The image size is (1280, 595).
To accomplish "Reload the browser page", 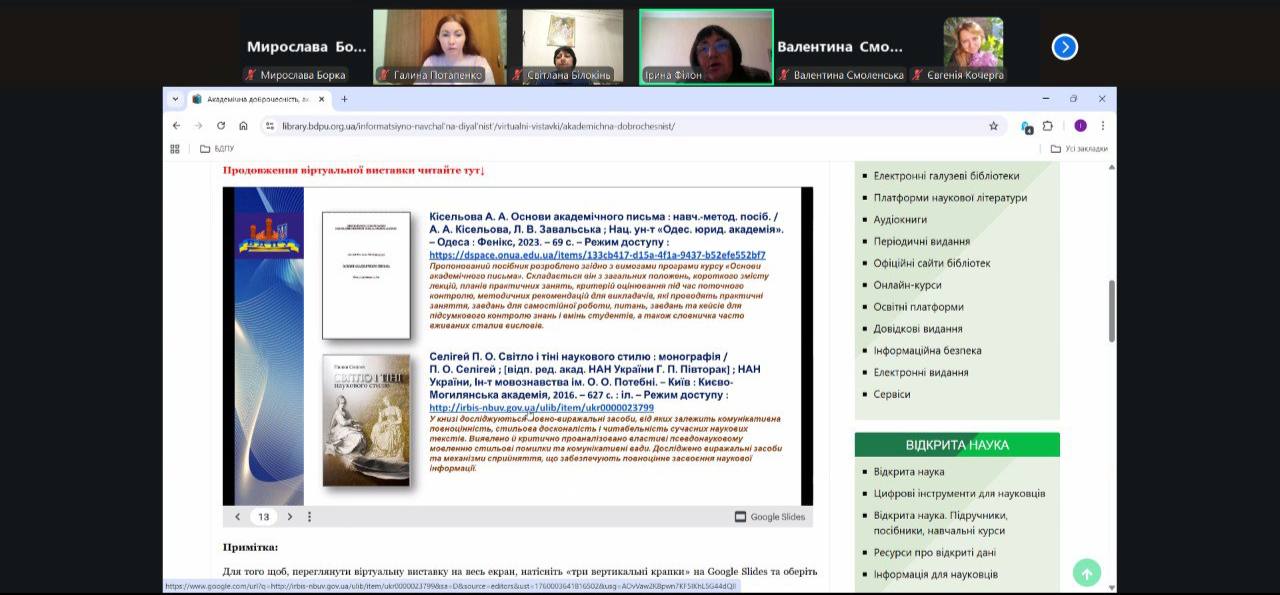I will 220,126.
